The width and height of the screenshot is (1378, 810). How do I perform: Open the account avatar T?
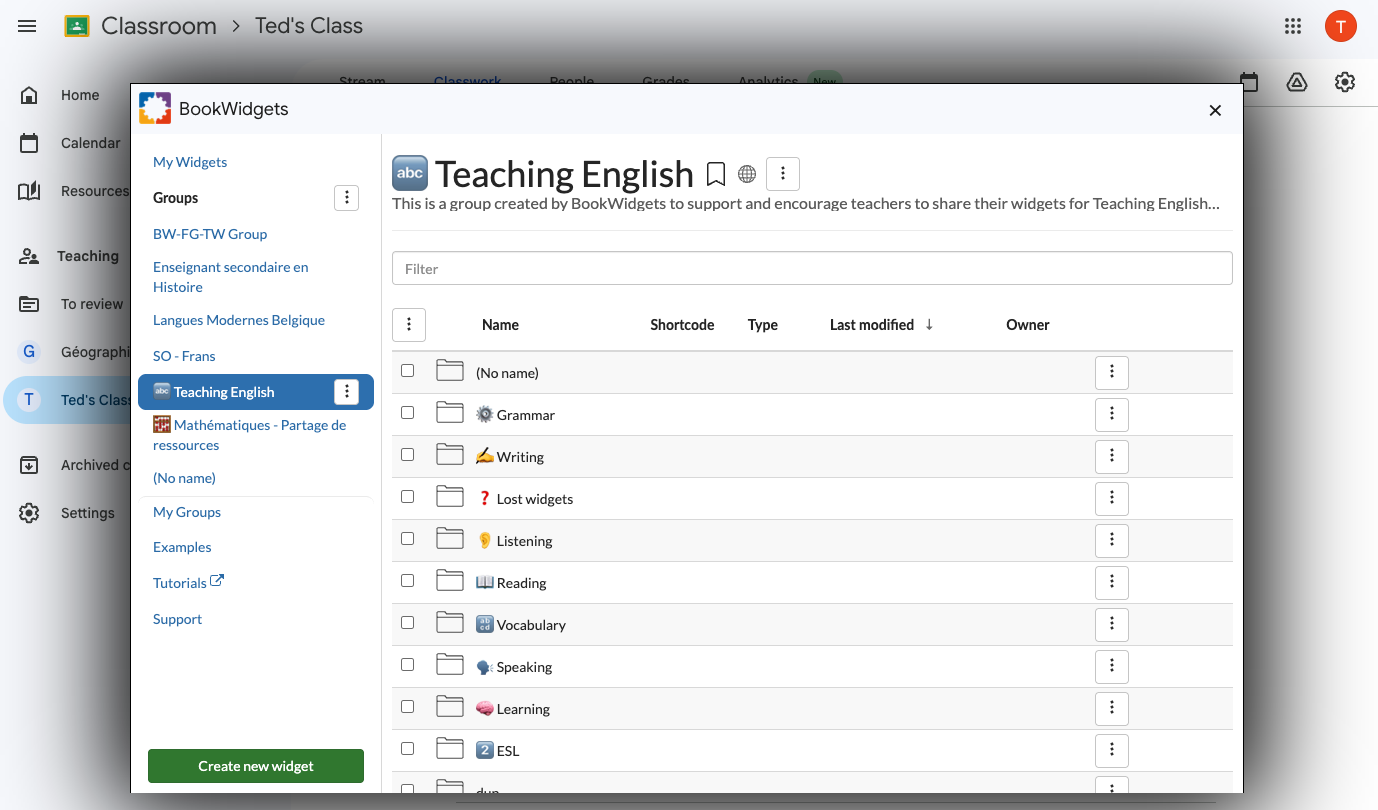coord(1341,26)
